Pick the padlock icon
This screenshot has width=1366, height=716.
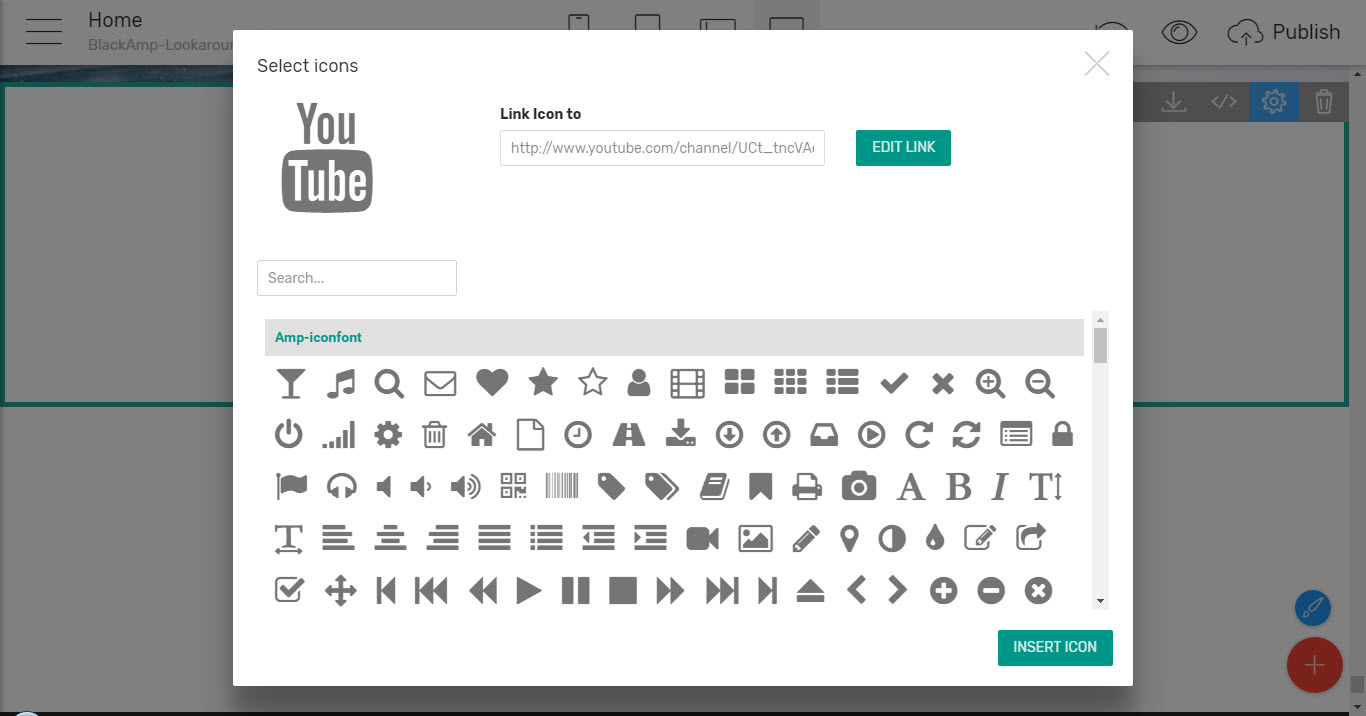point(1062,435)
